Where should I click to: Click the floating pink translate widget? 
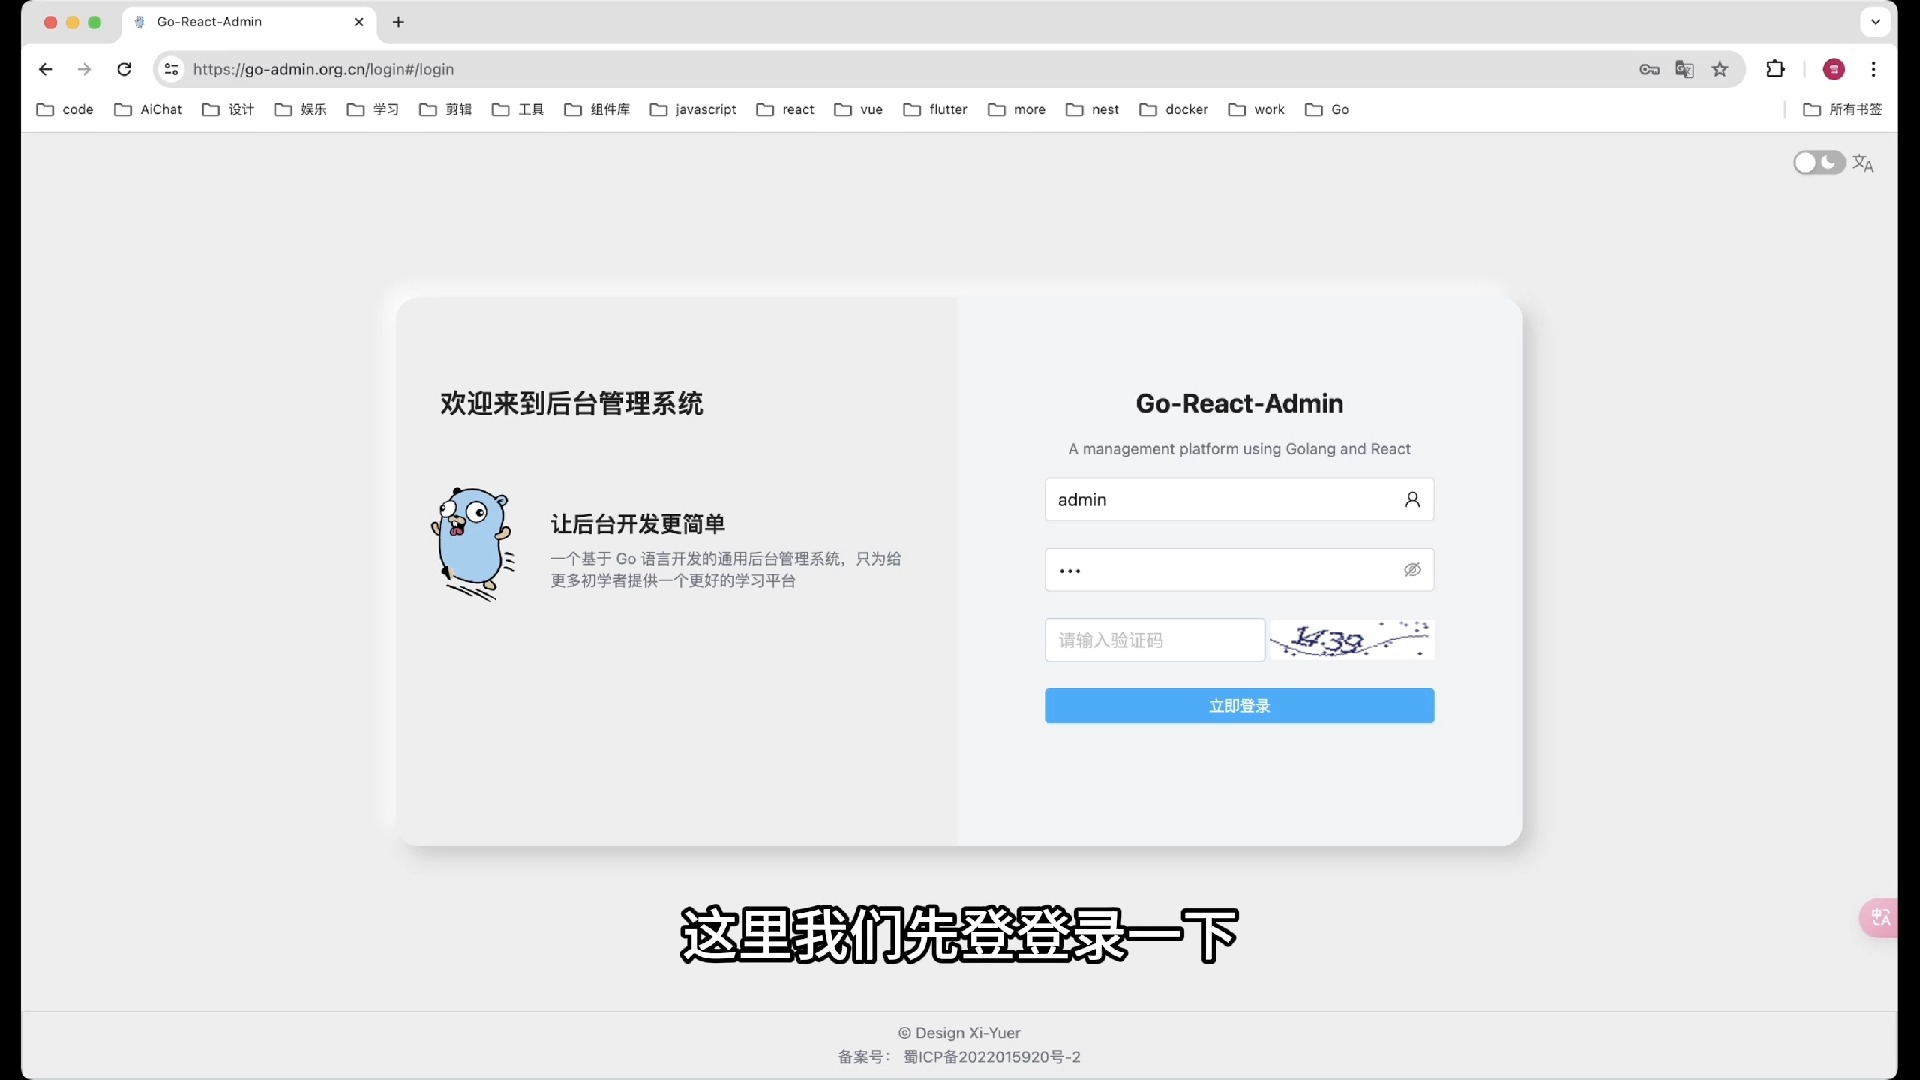pyautogui.click(x=1879, y=917)
